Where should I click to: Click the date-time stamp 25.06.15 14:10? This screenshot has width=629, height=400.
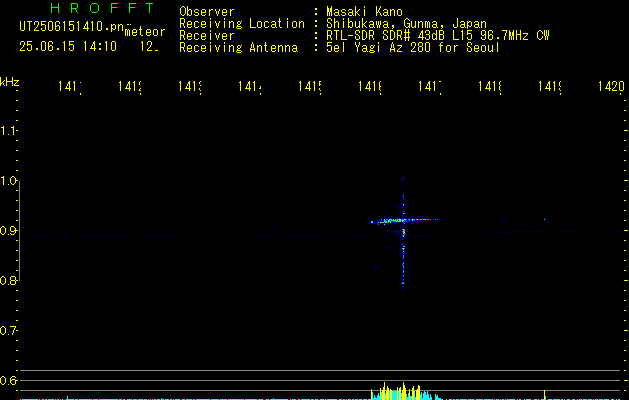coord(68,47)
